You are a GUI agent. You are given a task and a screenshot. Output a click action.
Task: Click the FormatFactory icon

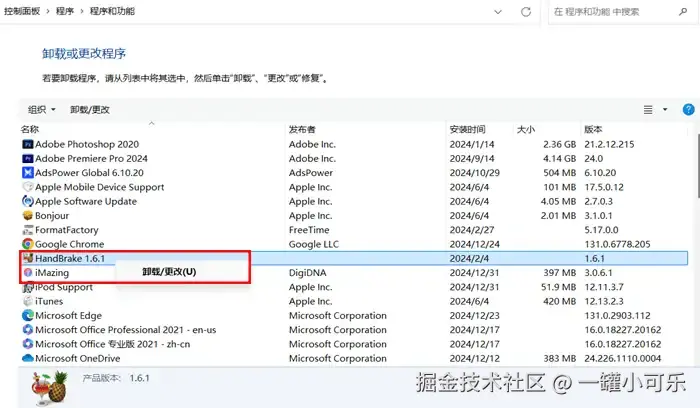(28, 230)
